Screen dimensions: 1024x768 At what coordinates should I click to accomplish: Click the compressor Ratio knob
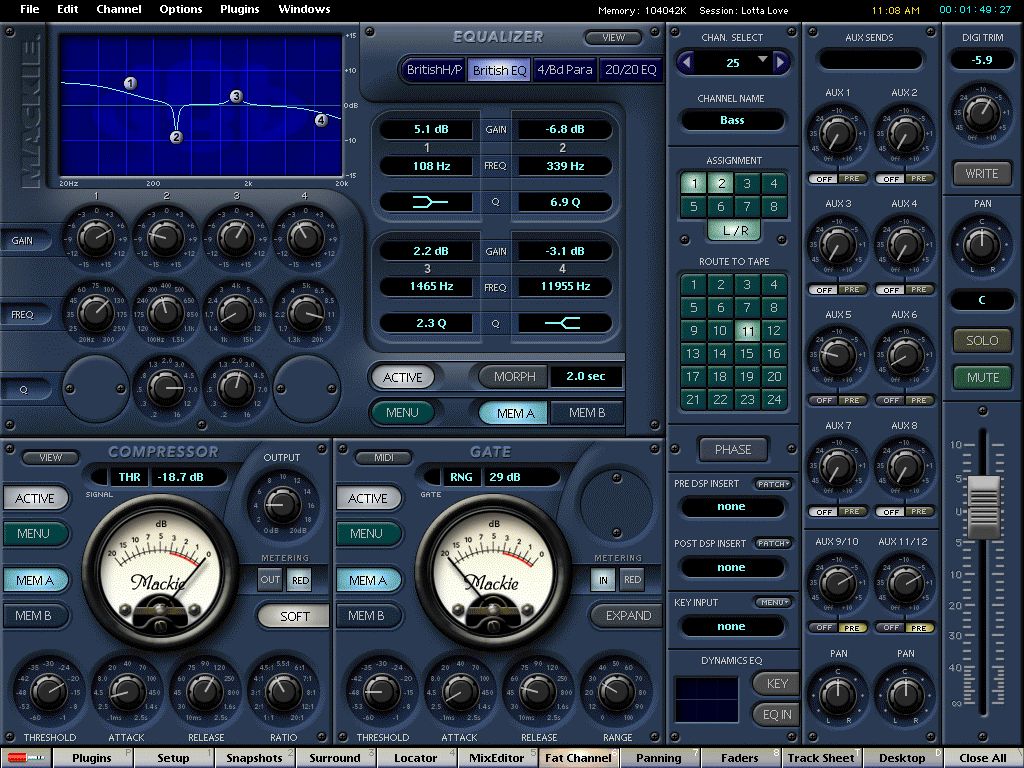283,692
